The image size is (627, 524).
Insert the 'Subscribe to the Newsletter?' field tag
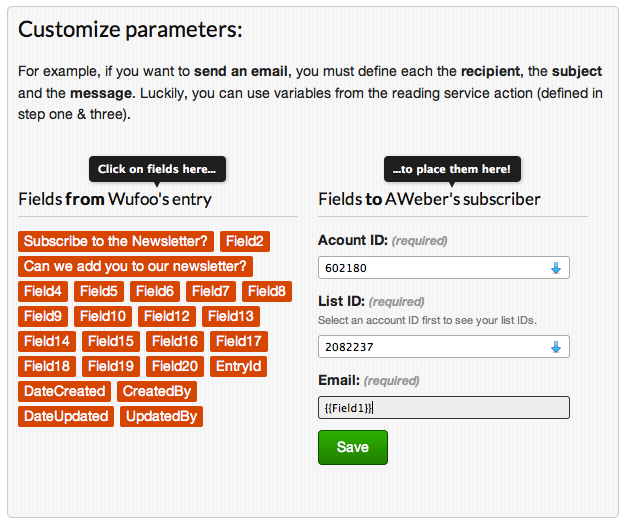tap(116, 241)
